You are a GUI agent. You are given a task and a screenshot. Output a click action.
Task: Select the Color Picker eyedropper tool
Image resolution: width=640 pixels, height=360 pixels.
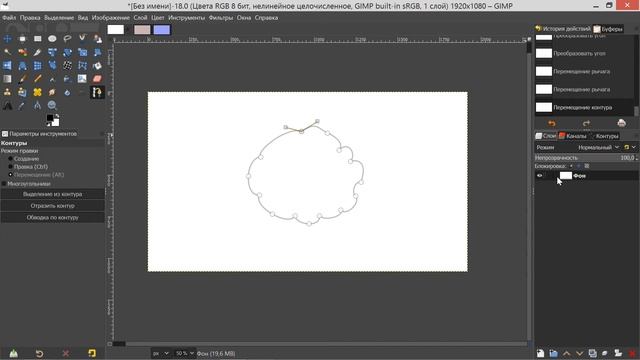(22, 106)
